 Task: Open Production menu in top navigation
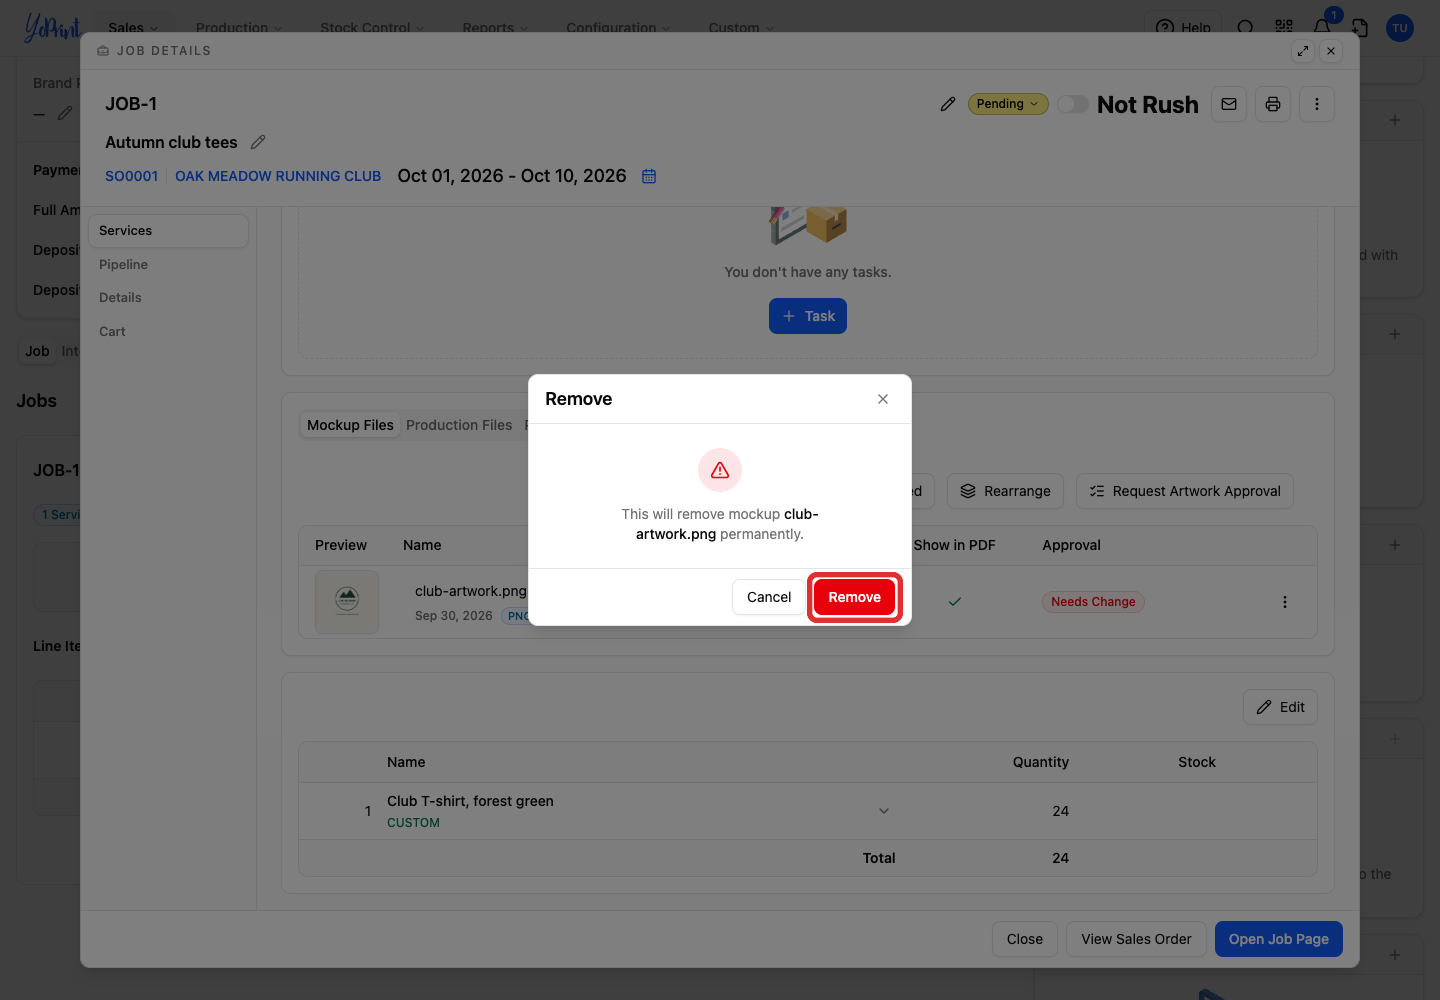[x=239, y=27]
